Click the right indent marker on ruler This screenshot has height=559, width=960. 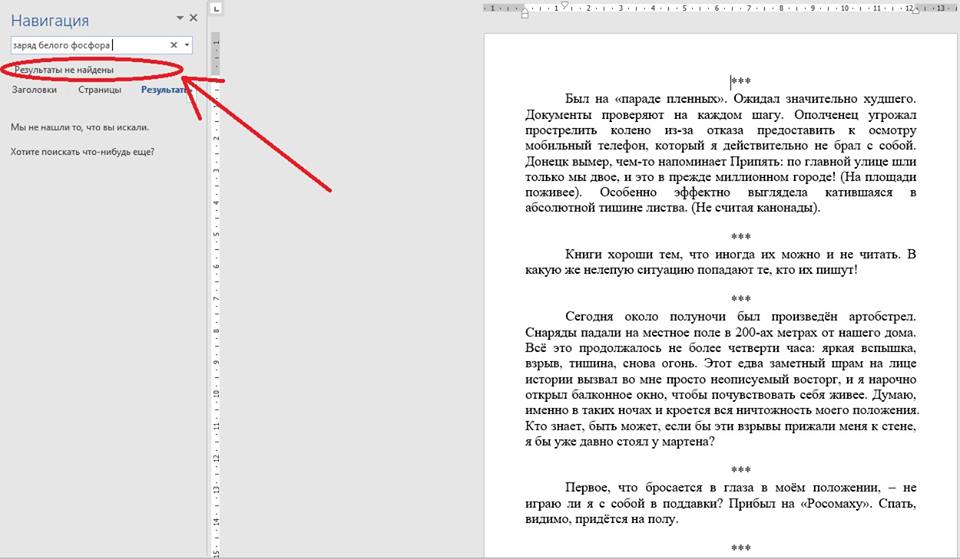pyautogui.click(x=917, y=10)
